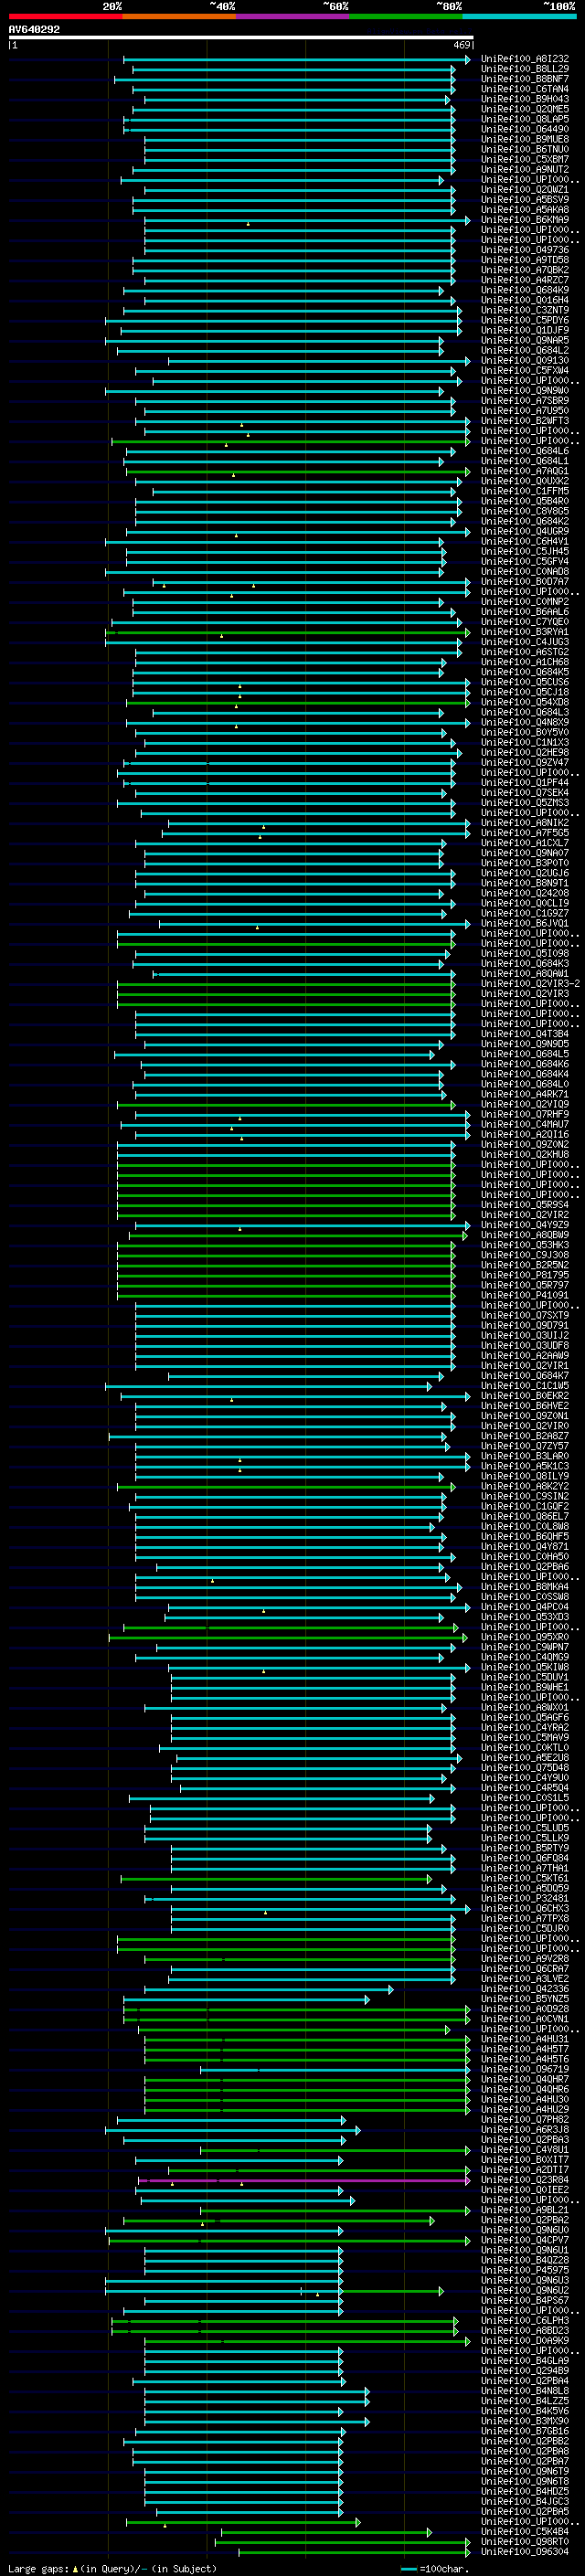
Task: Click the purple alignment bar for UniRef100_Q23R84
Action: click(x=305, y=2180)
